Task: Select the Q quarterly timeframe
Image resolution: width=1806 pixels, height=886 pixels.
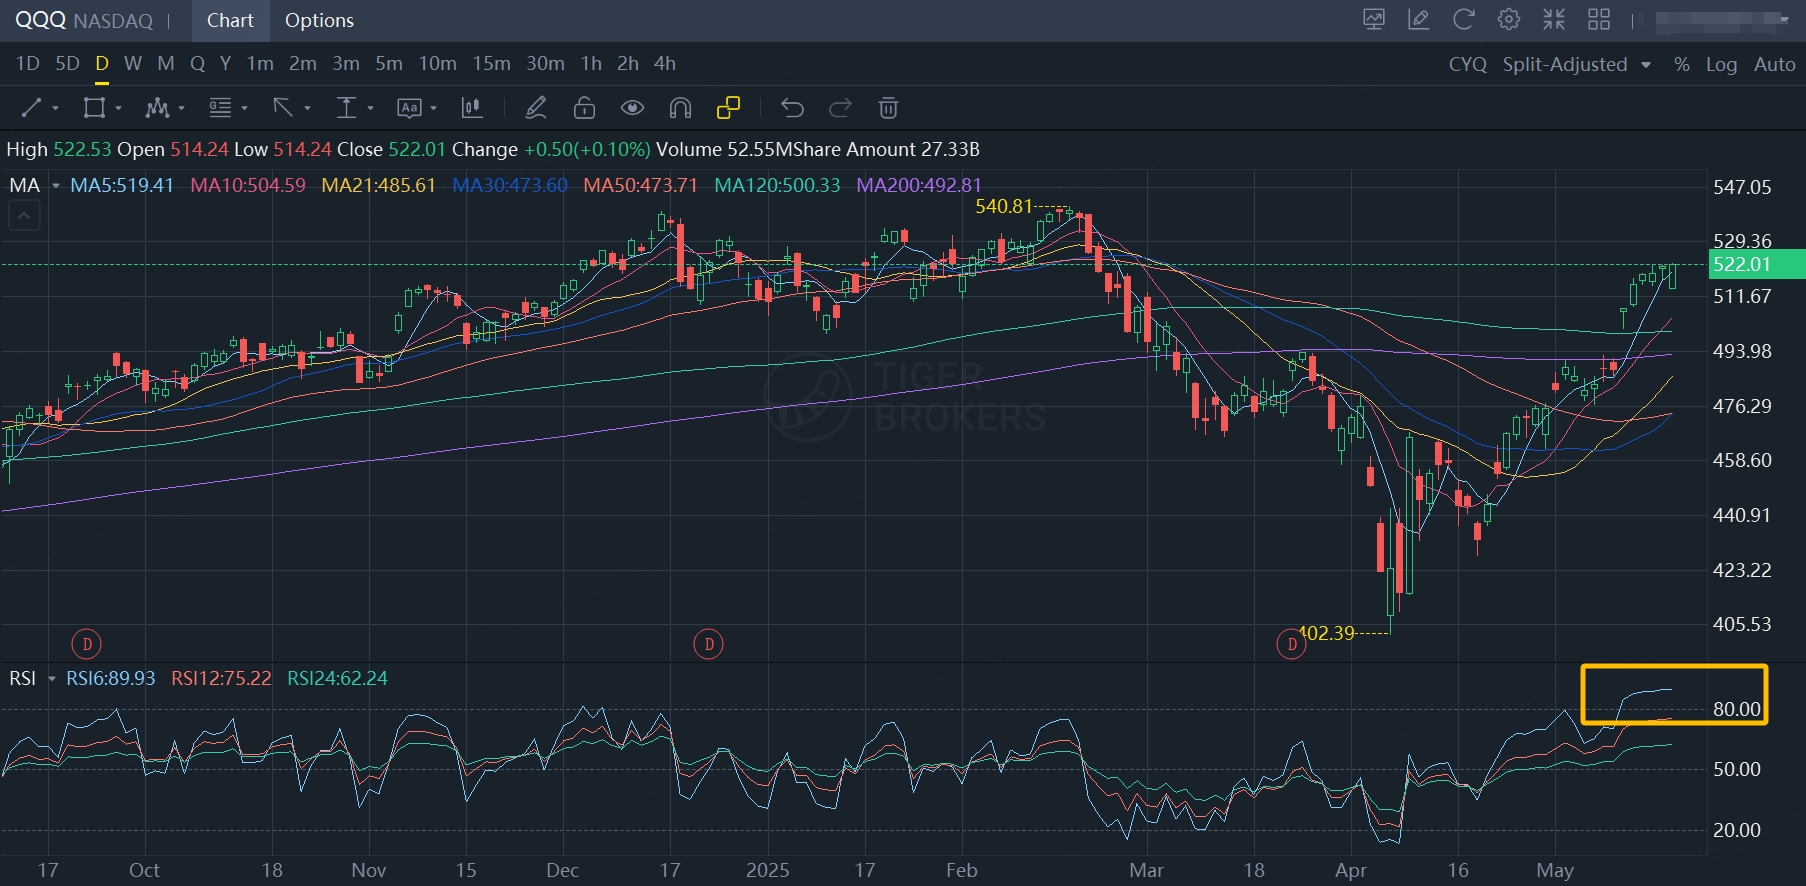Action: click(x=197, y=63)
